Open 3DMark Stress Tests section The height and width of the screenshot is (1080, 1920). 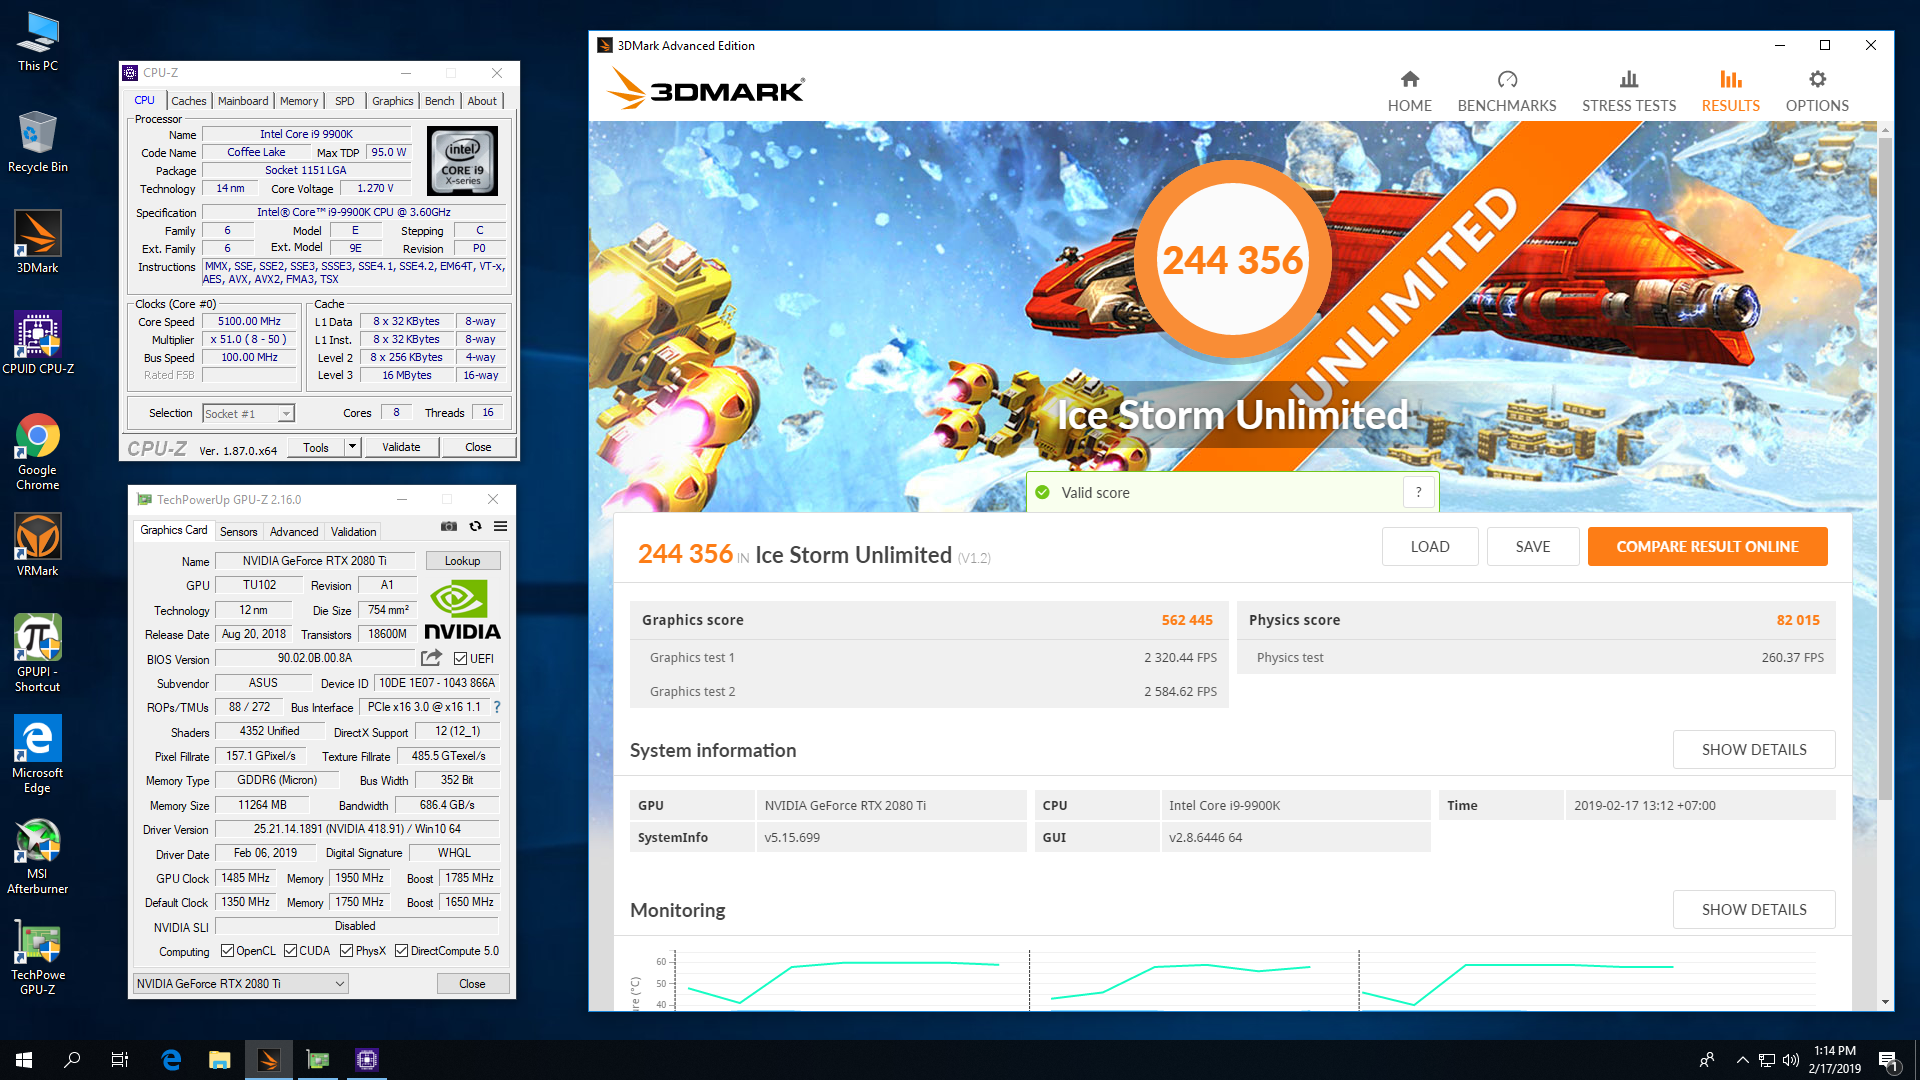[1629, 91]
